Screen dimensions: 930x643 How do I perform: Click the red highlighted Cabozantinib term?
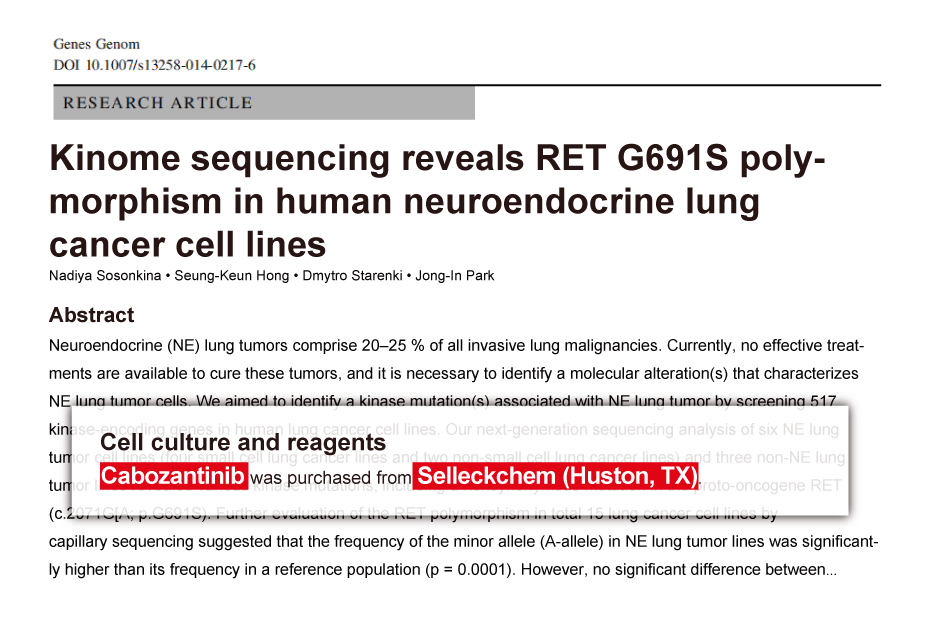(x=173, y=477)
